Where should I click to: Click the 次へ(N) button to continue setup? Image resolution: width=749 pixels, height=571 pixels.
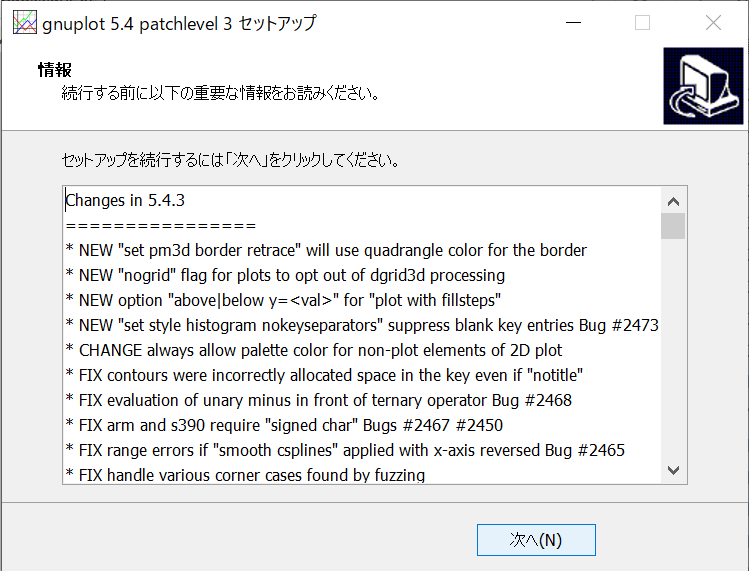pyautogui.click(x=536, y=540)
